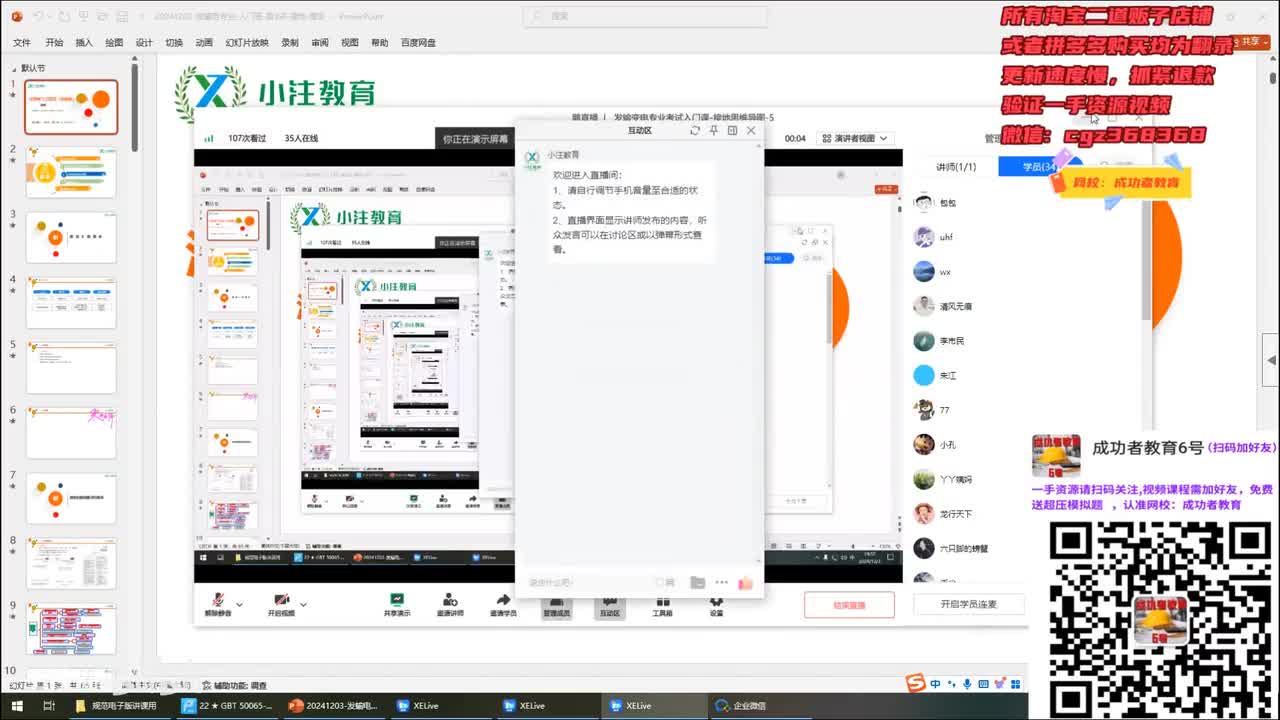
Task: Switch to the 学员 participants tab
Action: (1040, 167)
